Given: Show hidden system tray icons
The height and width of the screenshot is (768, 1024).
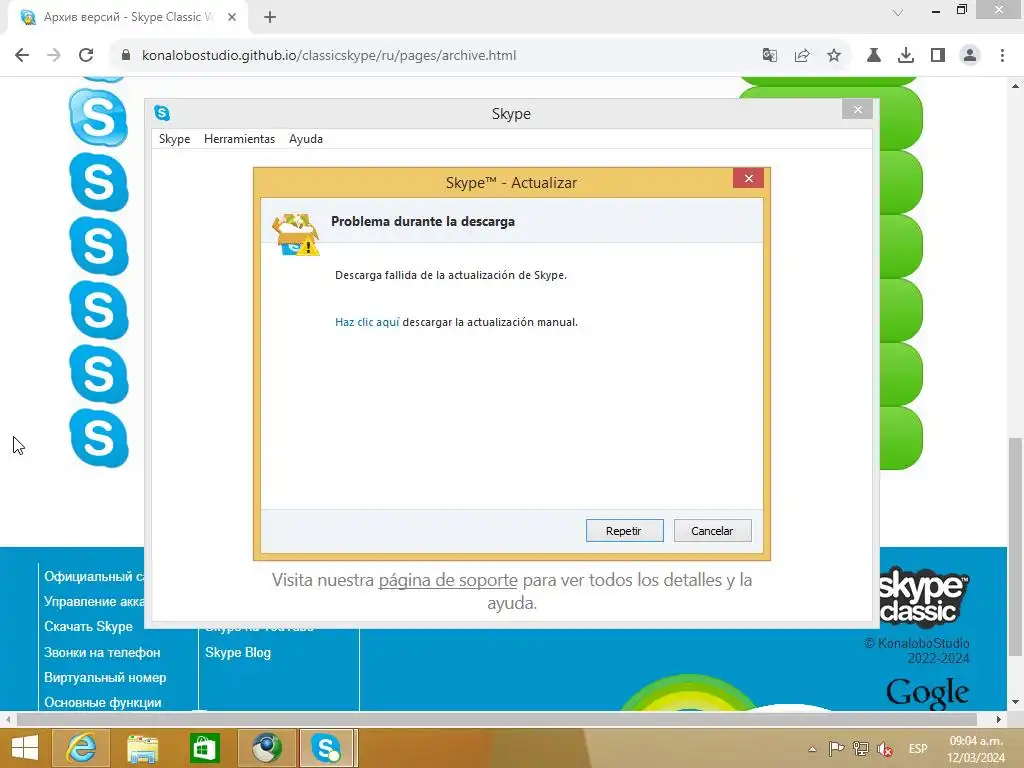Looking at the screenshot, I should (x=812, y=749).
